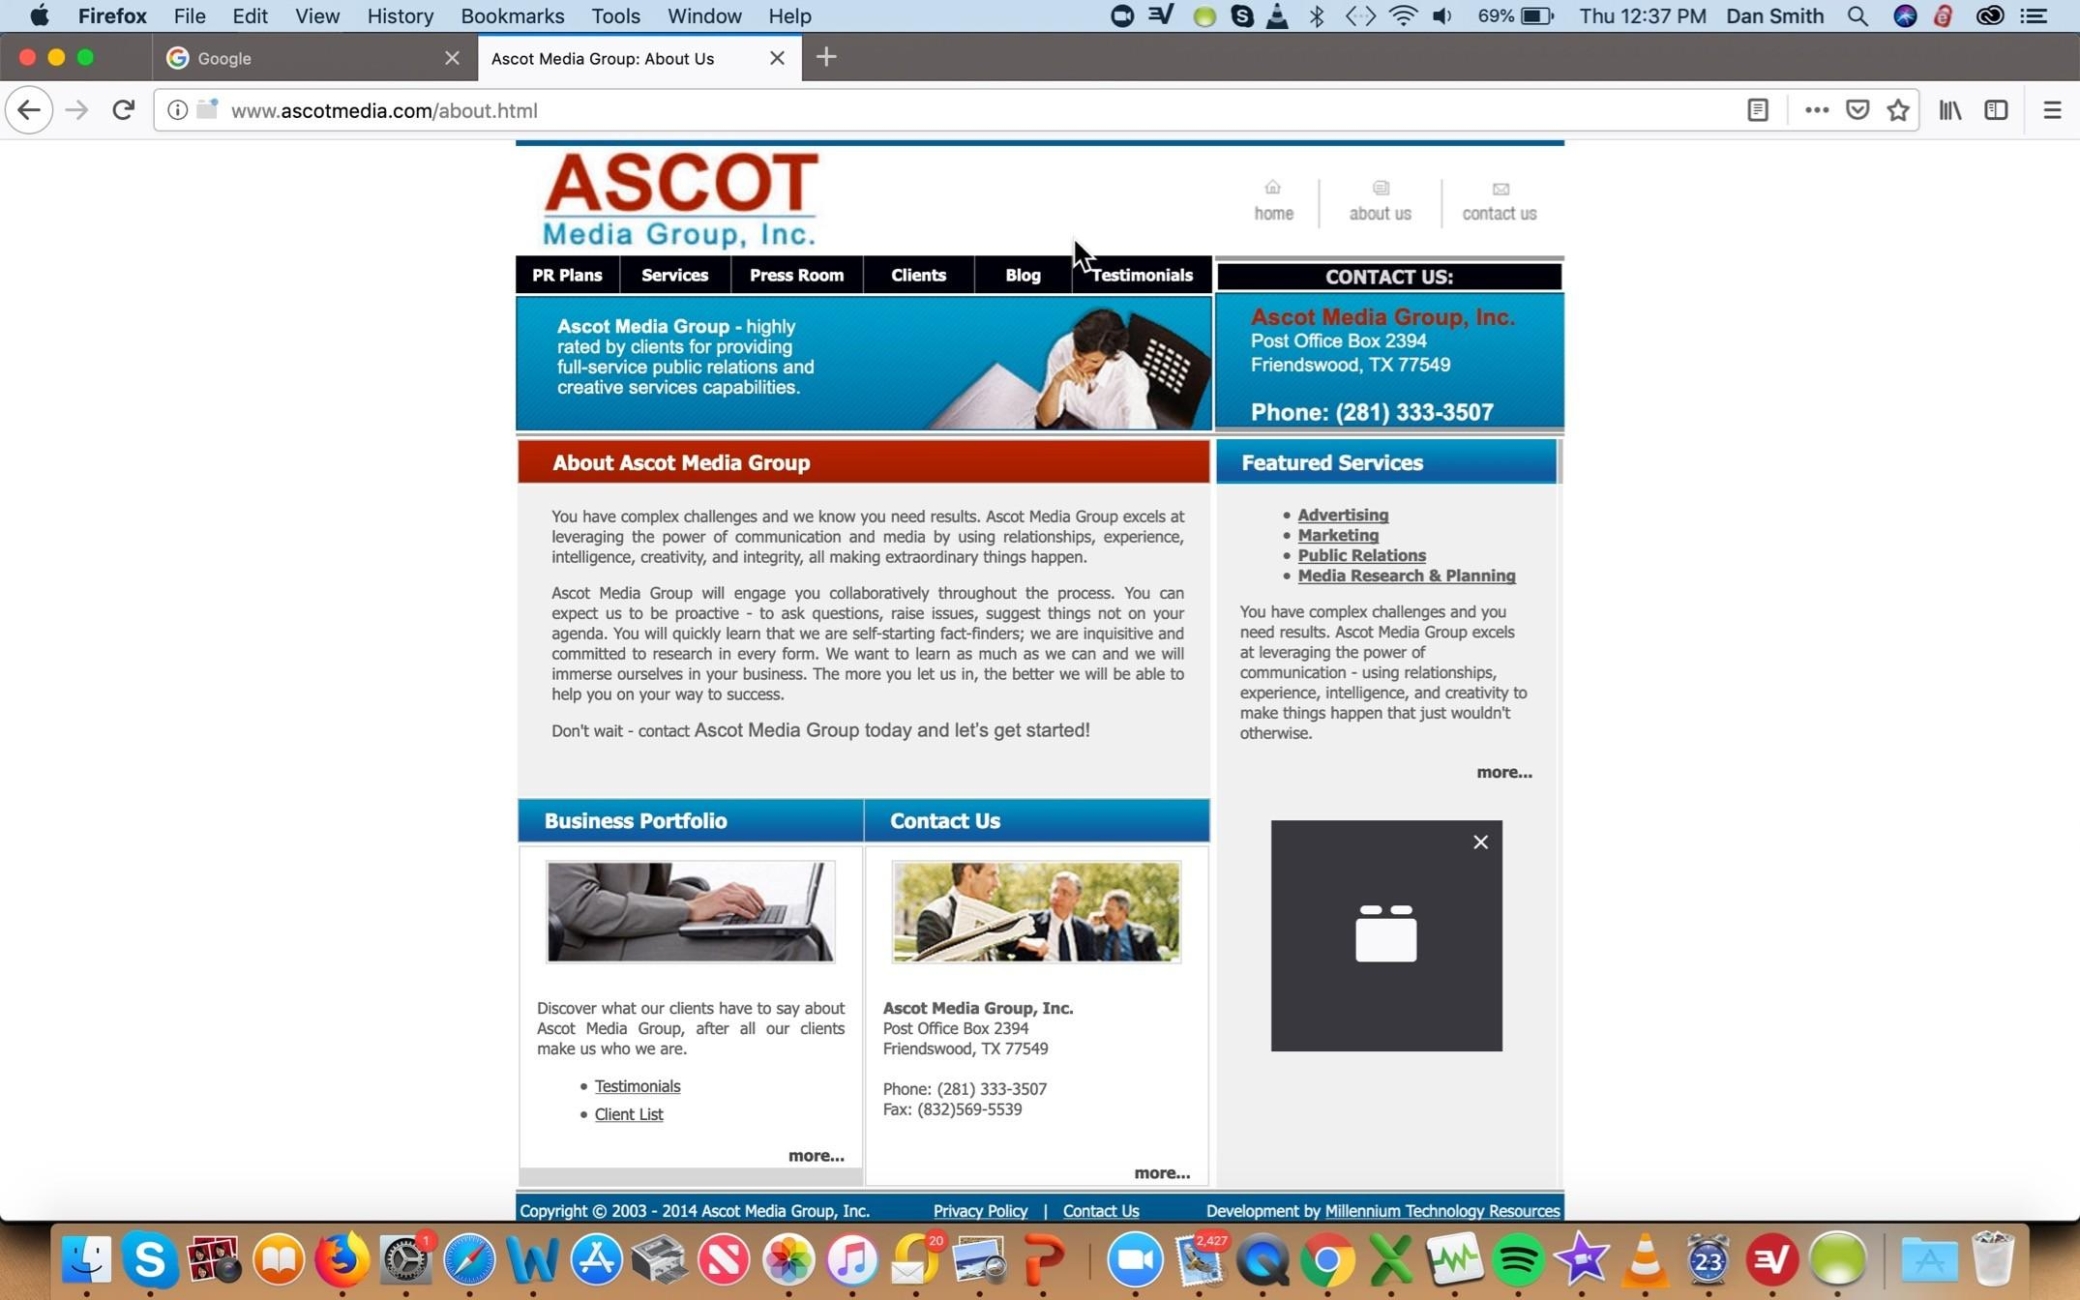Click Testimonials link under Business Portfolio
Screen dimensions: 2080x1300
[x=637, y=1086]
